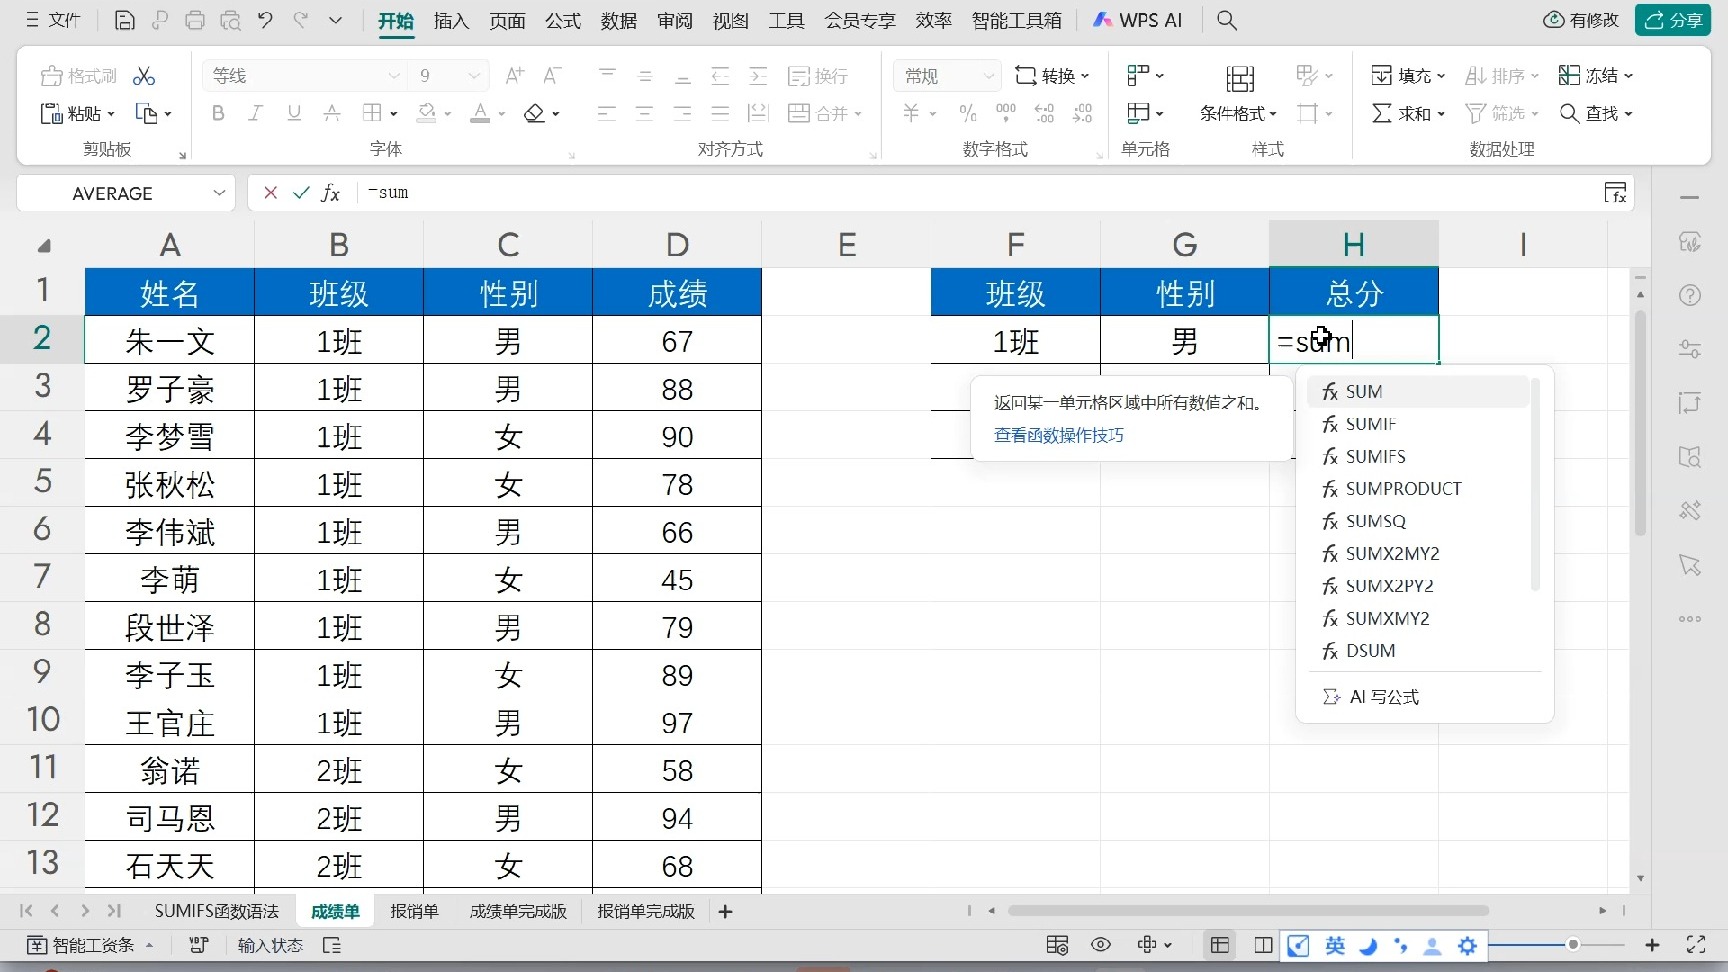
Task: Select SUMPRODUCT from function suggestions
Action: click(x=1418, y=489)
